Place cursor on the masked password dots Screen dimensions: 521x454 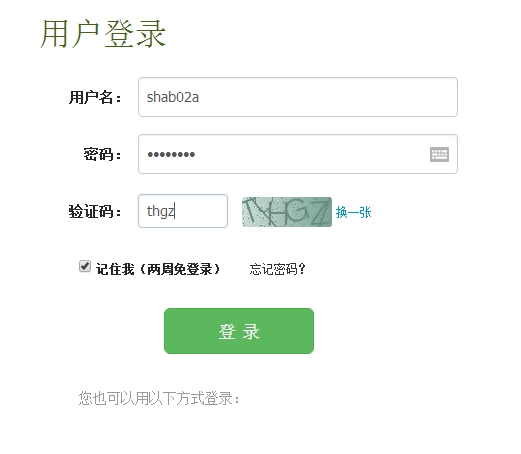point(171,154)
